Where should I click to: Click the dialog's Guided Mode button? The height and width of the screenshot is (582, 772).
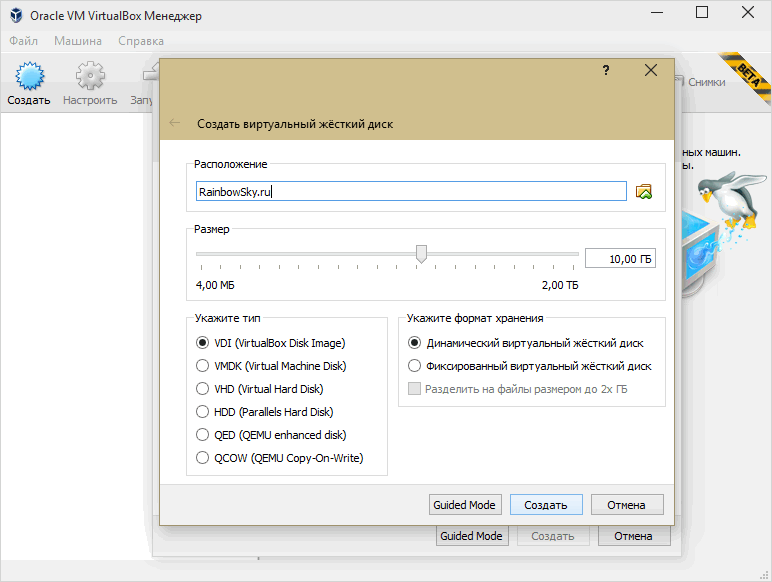pyautogui.click(x=465, y=505)
